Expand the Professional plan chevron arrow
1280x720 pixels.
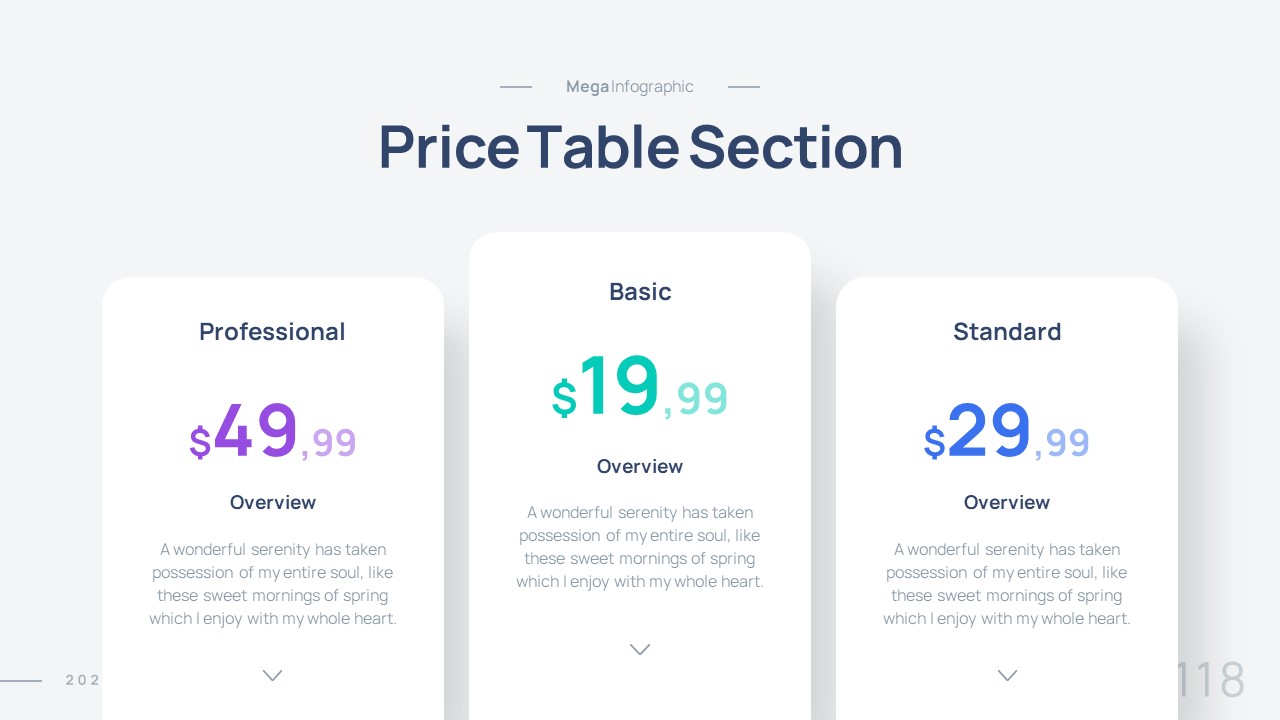272,676
